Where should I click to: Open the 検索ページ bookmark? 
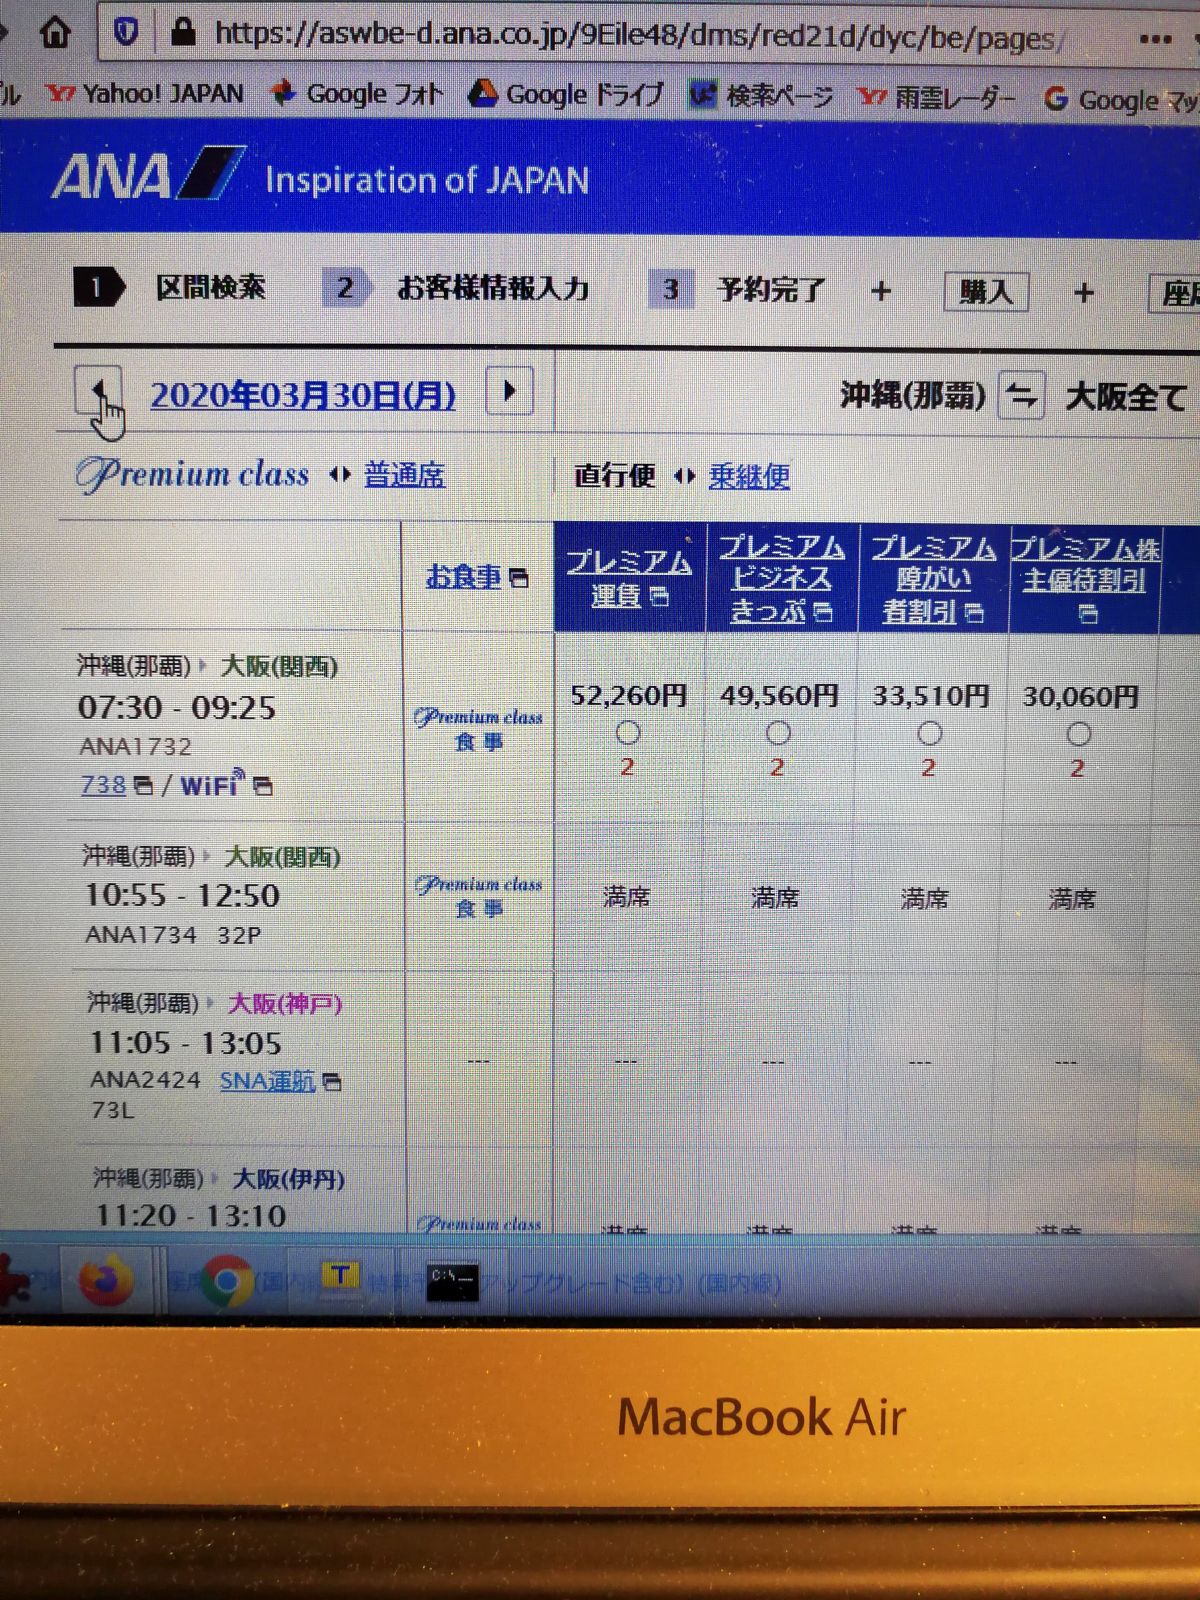point(761,96)
